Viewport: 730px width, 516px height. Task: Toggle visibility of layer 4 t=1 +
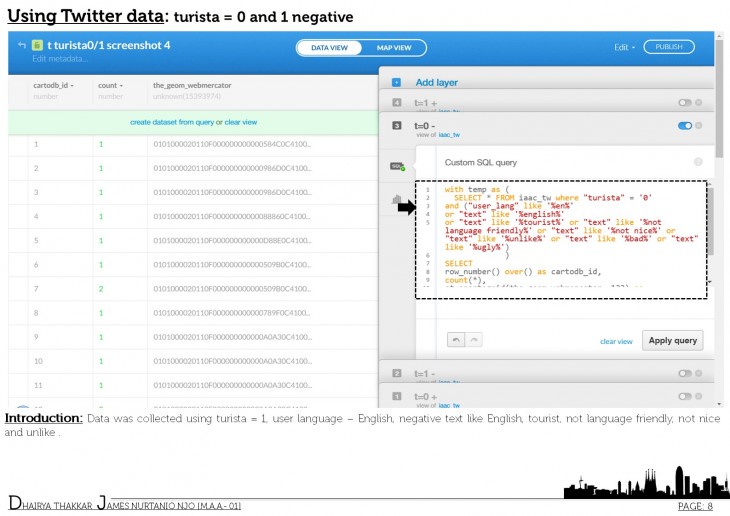click(x=684, y=103)
